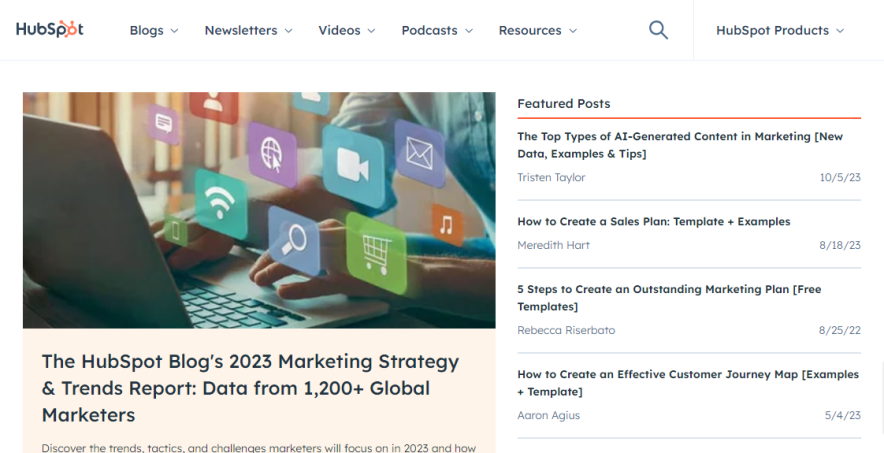Open the Videos menu

[x=339, y=30]
